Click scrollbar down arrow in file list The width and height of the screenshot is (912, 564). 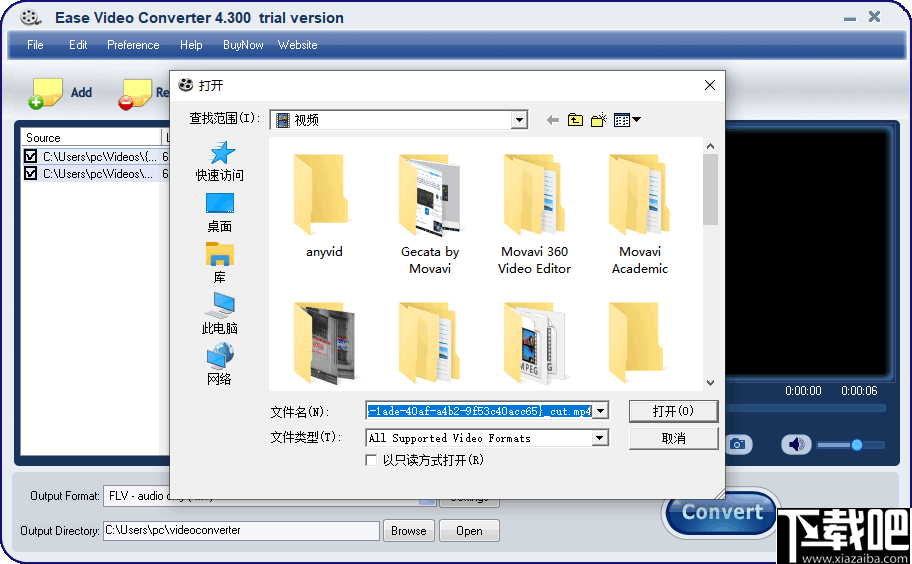[x=710, y=383]
